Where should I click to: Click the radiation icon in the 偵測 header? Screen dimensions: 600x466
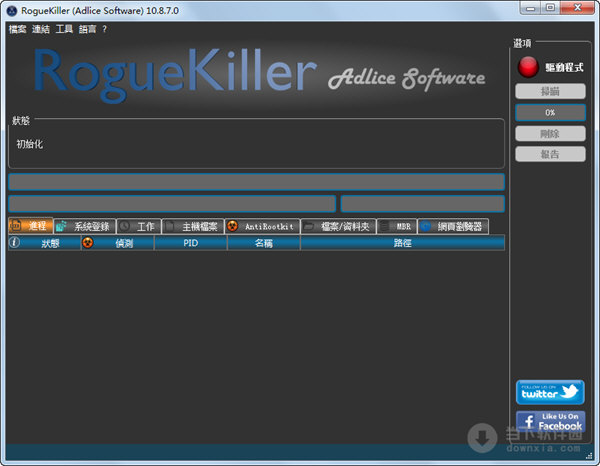tap(88, 242)
